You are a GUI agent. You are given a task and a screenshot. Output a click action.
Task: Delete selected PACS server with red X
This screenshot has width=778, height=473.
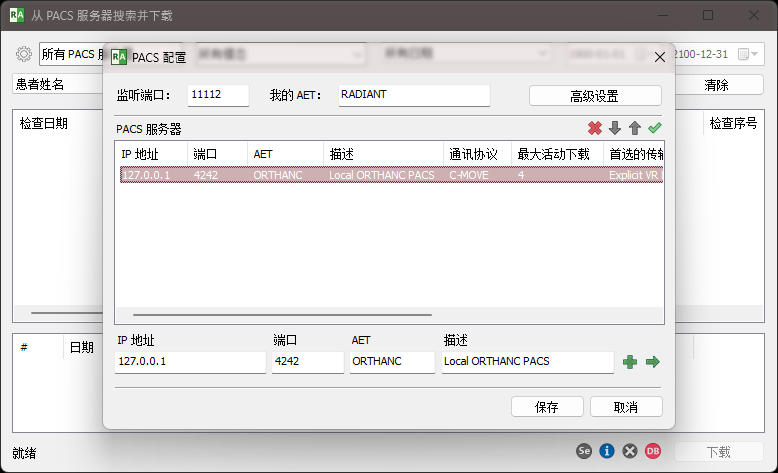coord(594,128)
